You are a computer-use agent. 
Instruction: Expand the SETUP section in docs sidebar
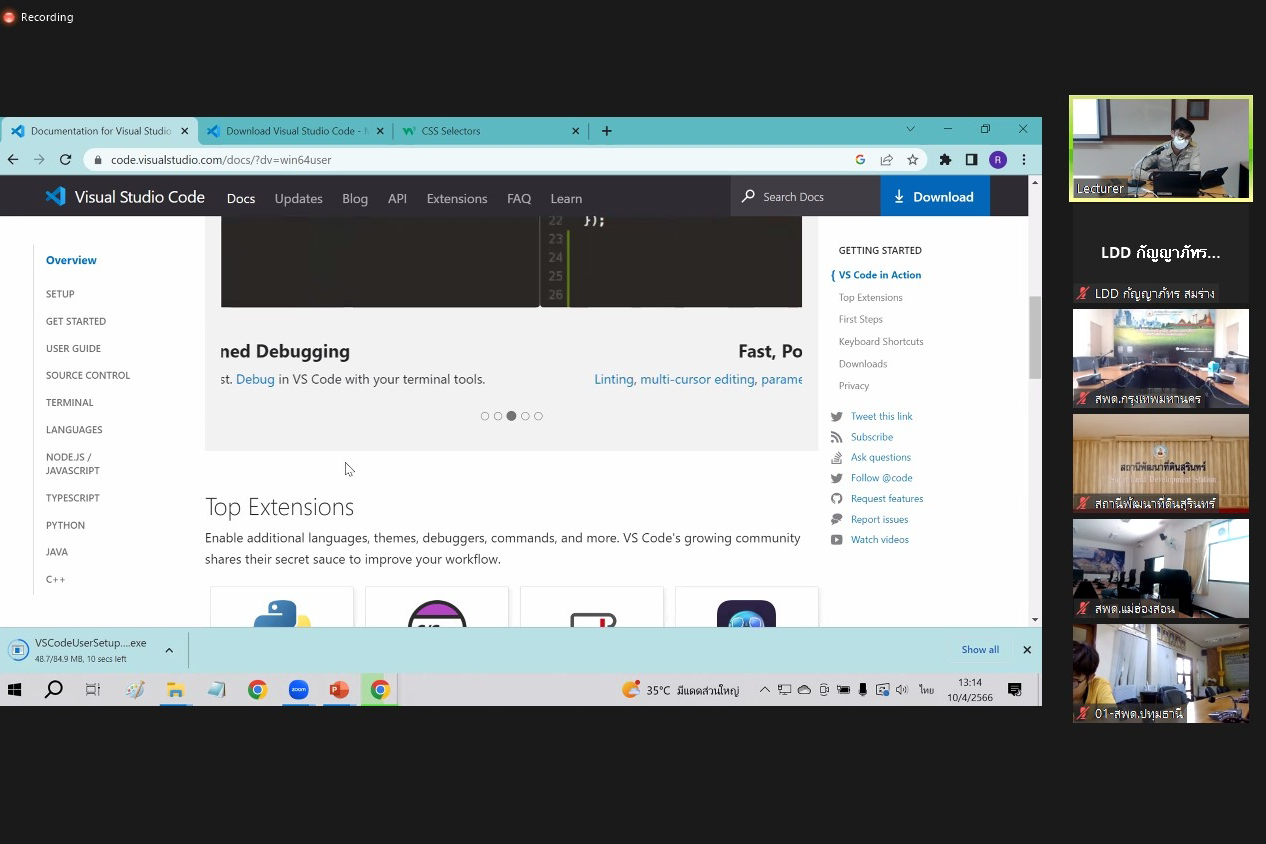60,294
